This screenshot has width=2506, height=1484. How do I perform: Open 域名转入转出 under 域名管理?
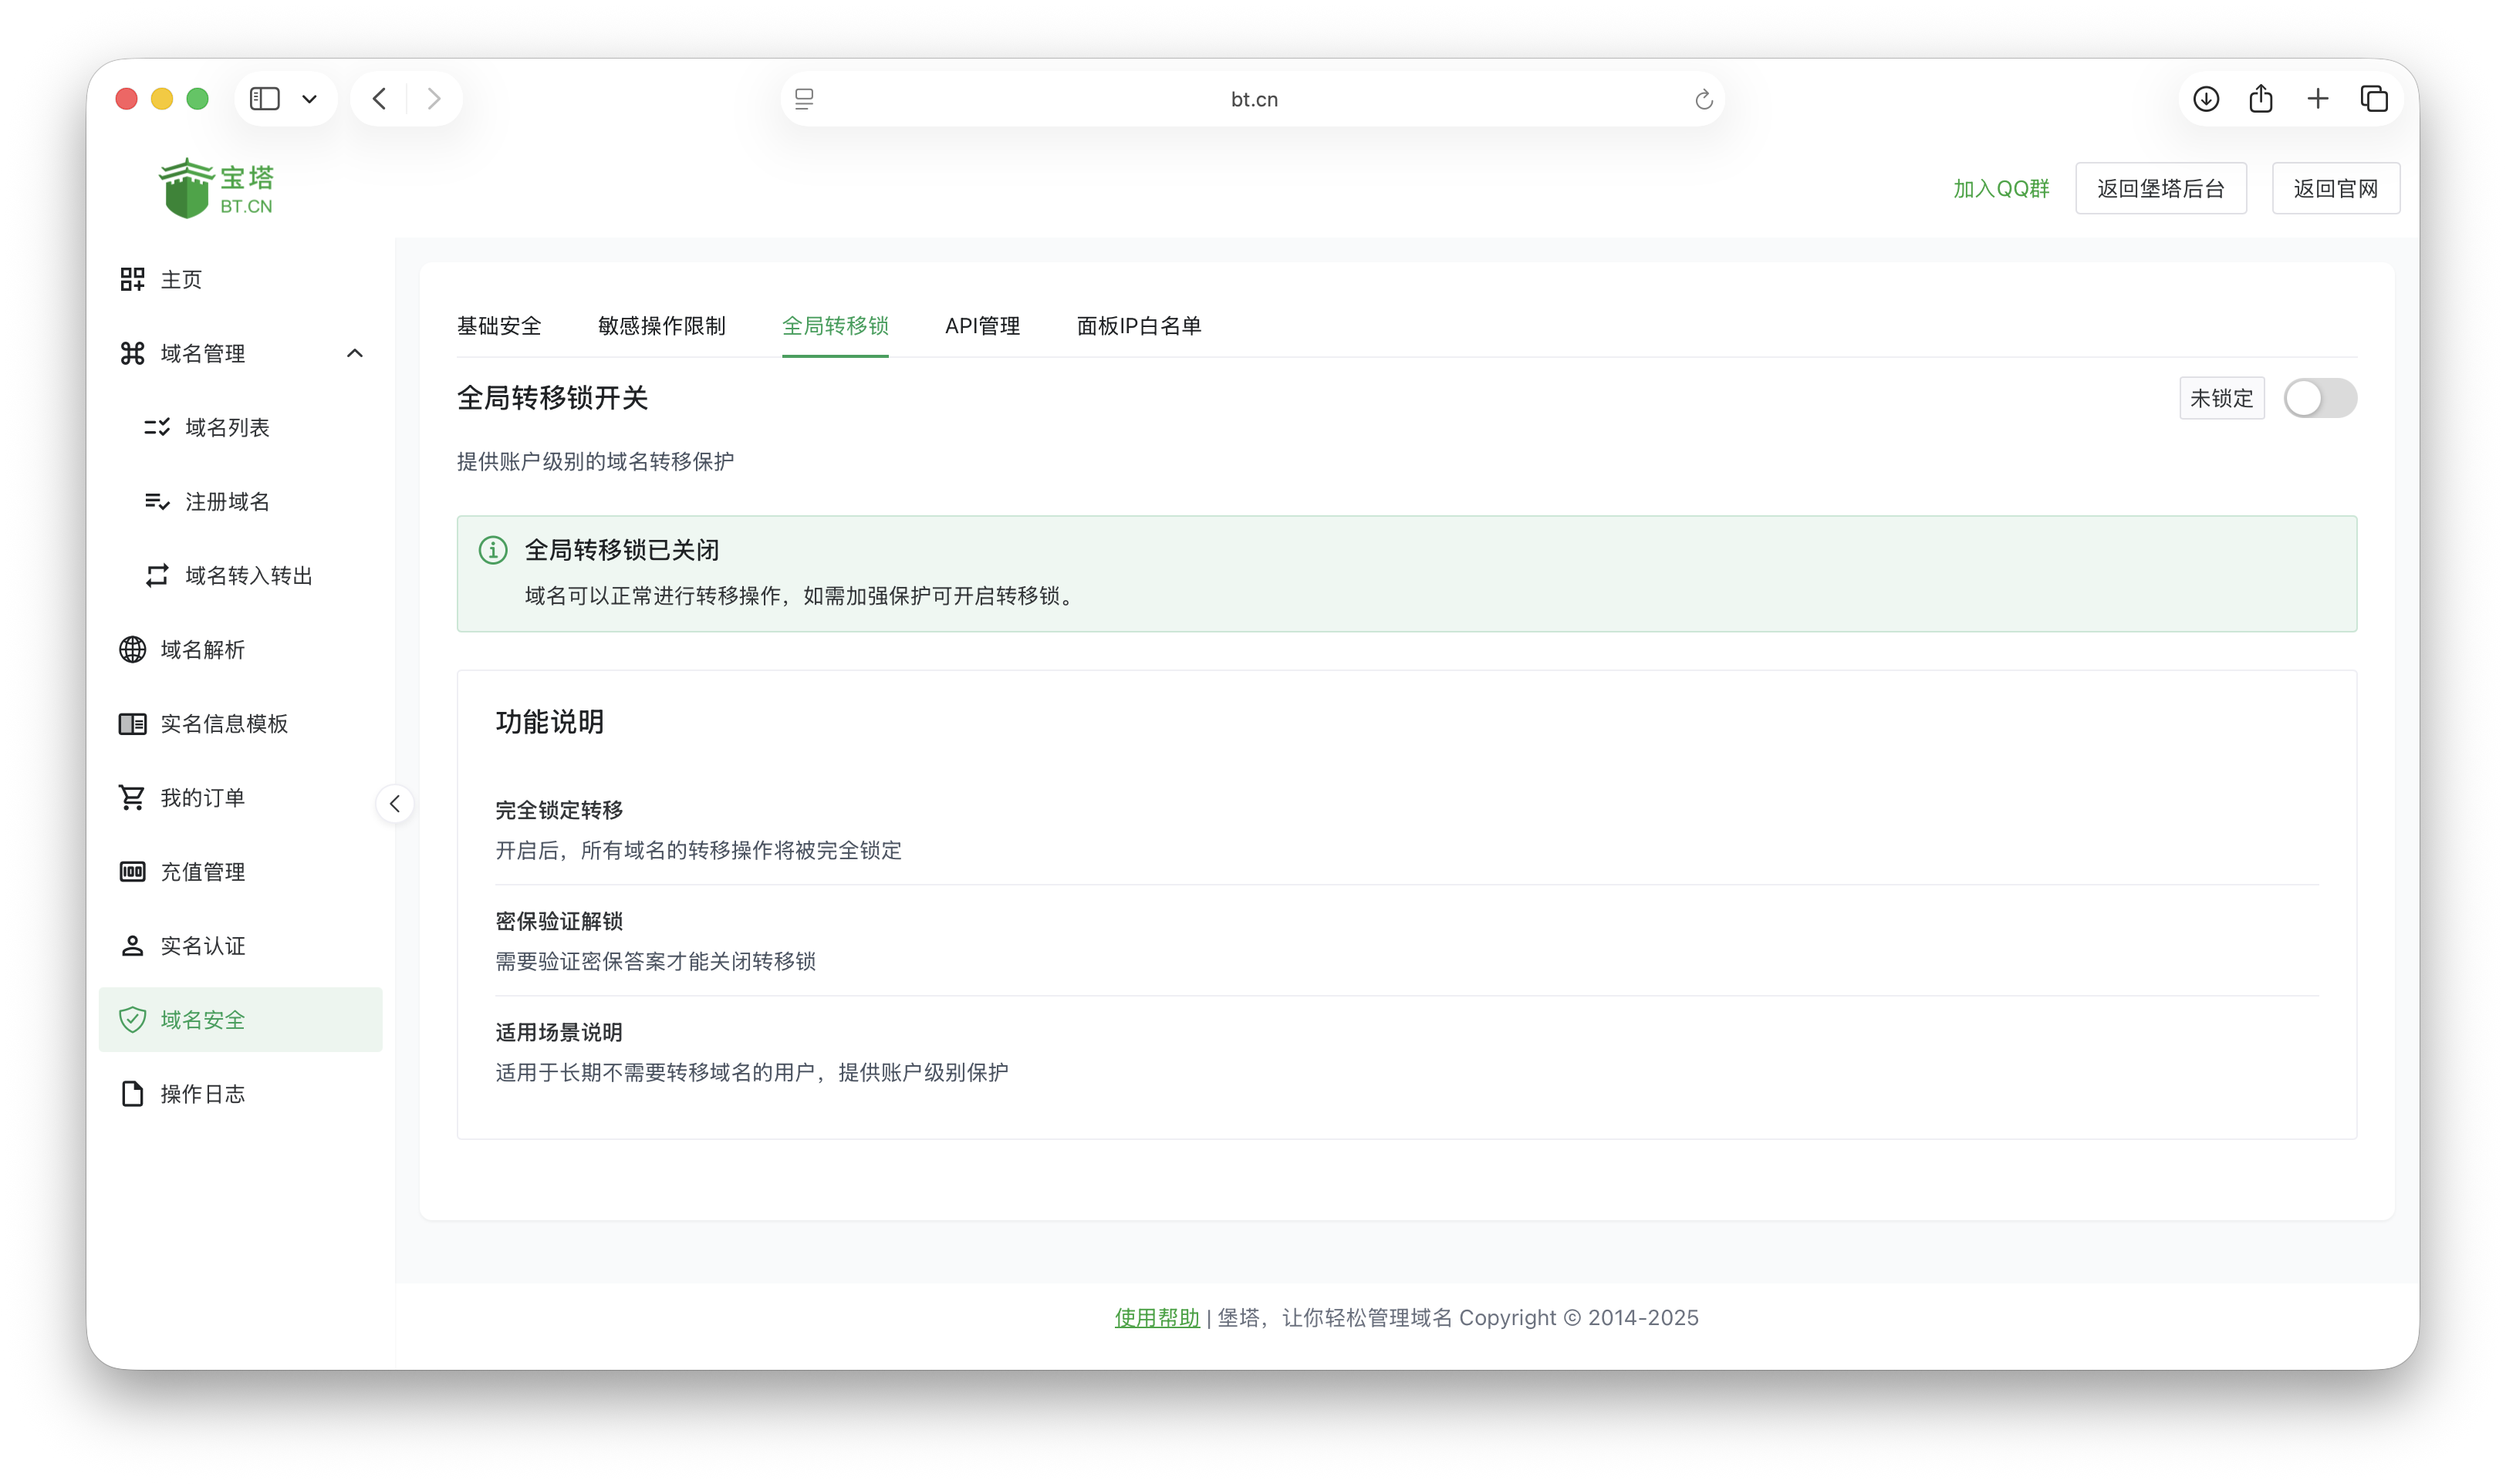[247, 575]
